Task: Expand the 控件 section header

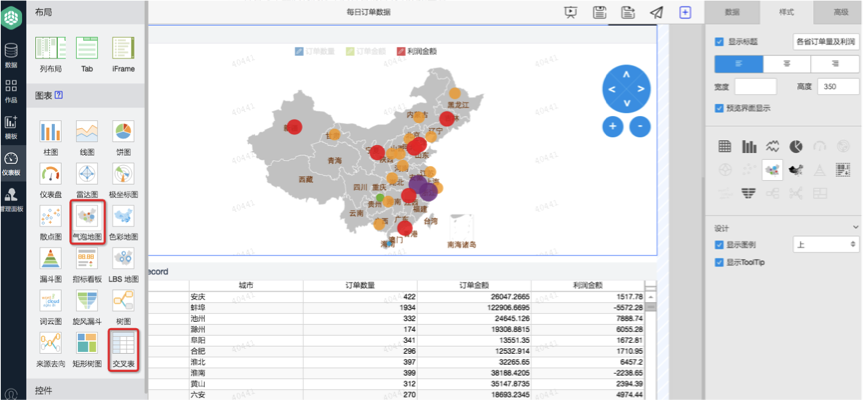Action: 86,391
